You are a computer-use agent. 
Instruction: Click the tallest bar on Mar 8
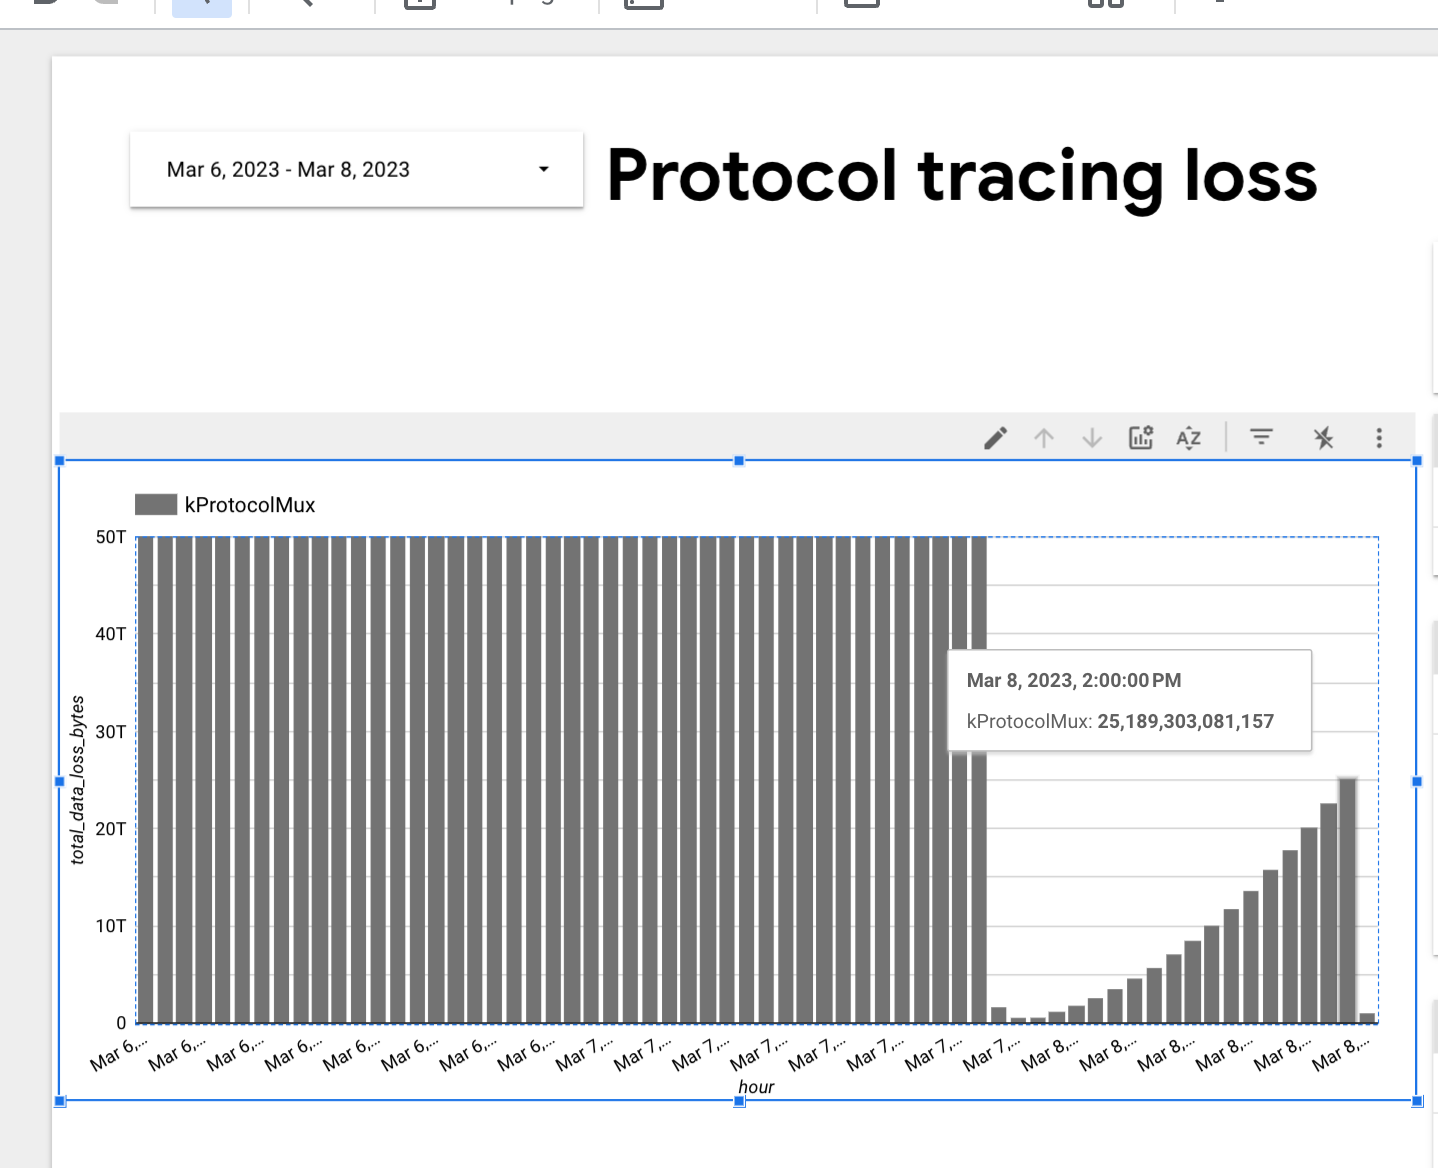1348,900
